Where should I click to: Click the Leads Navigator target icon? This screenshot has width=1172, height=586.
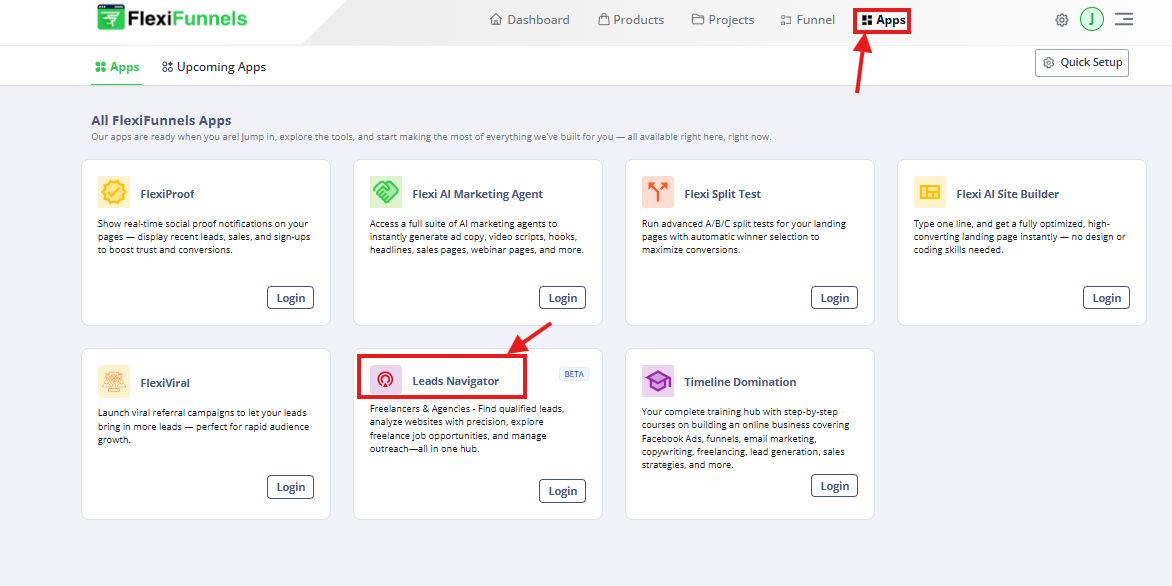[x=386, y=380]
